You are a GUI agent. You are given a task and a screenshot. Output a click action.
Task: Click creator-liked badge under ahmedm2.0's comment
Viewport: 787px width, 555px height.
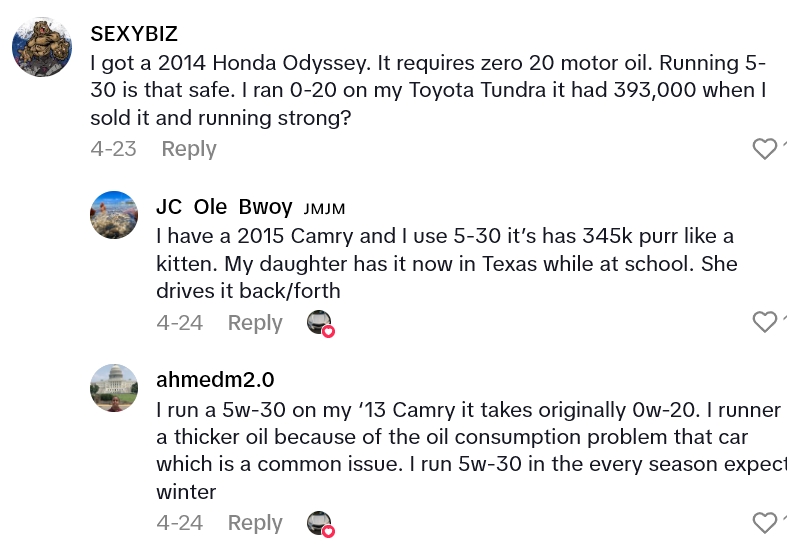(x=319, y=523)
